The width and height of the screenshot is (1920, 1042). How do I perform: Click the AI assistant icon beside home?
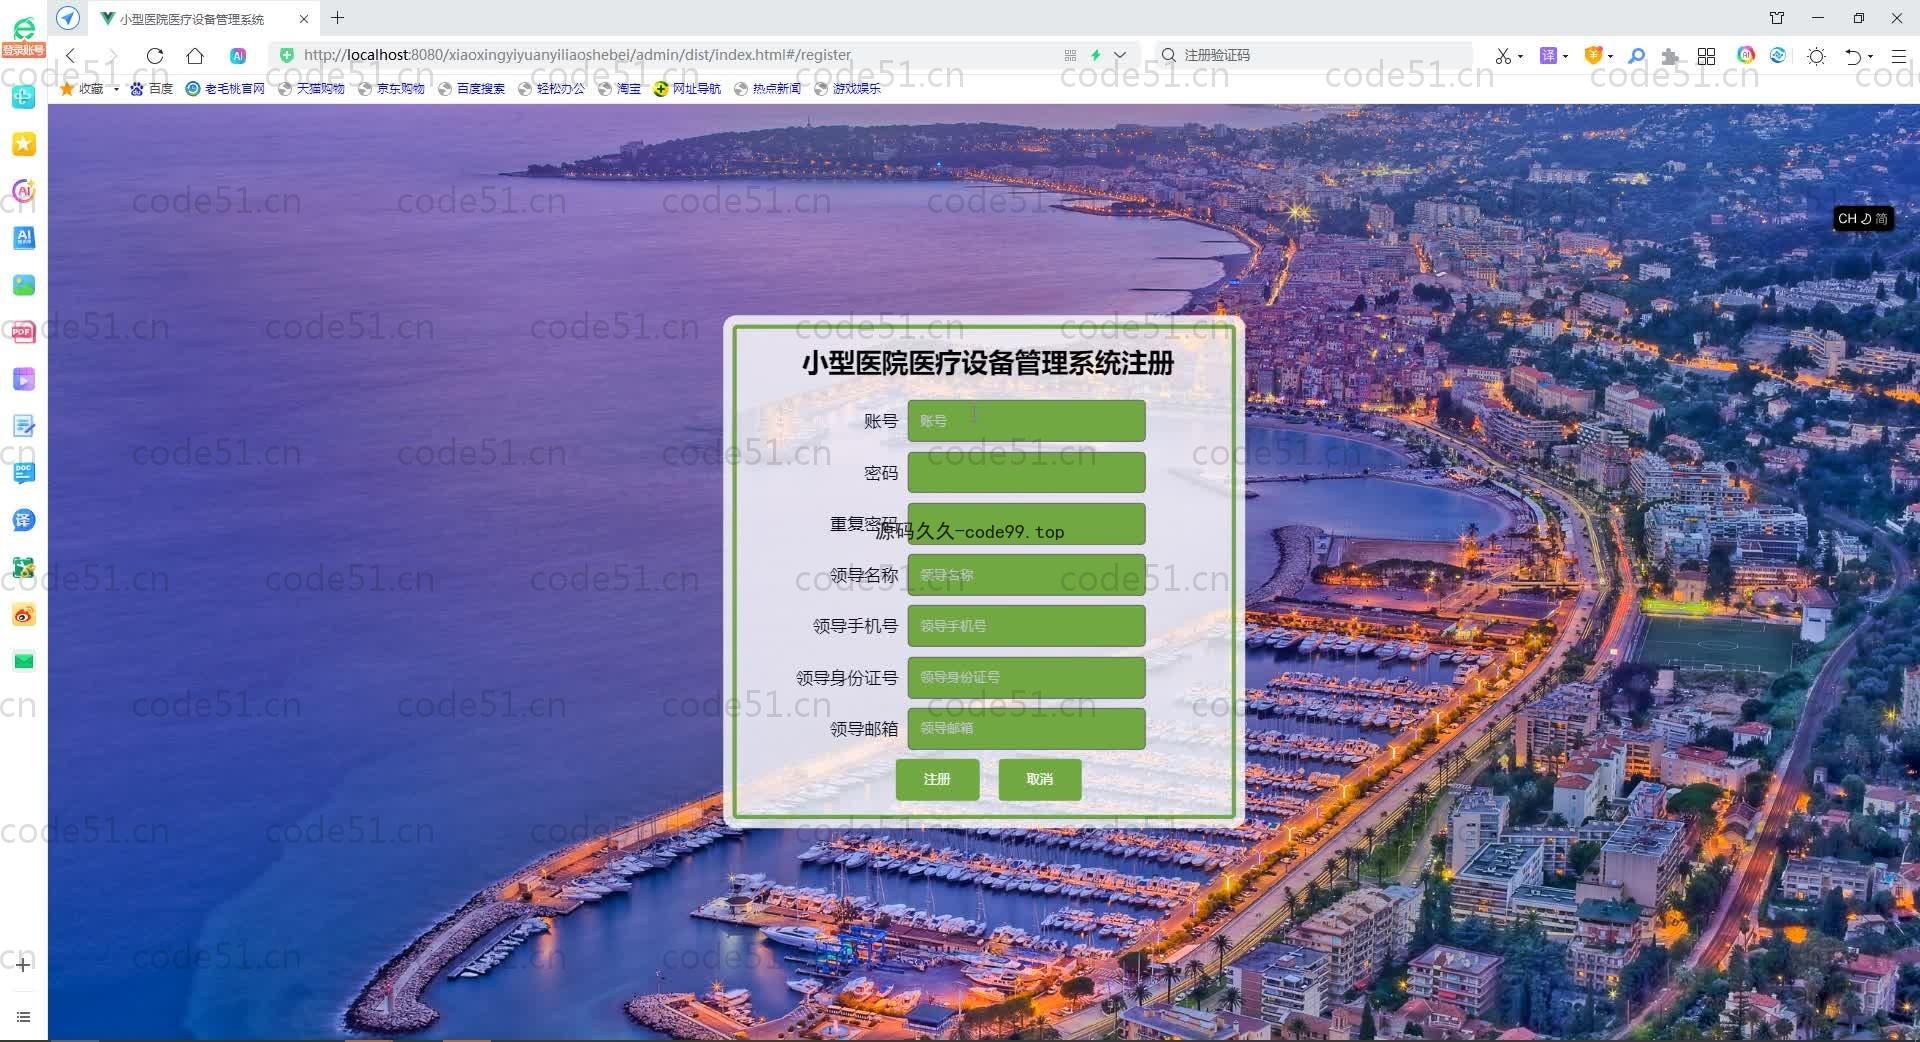tap(238, 56)
